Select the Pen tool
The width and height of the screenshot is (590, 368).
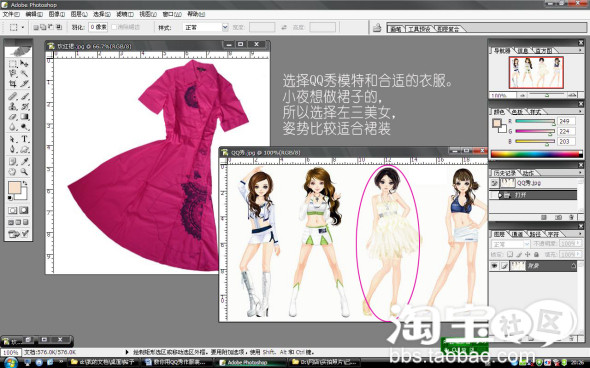[x=13, y=149]
